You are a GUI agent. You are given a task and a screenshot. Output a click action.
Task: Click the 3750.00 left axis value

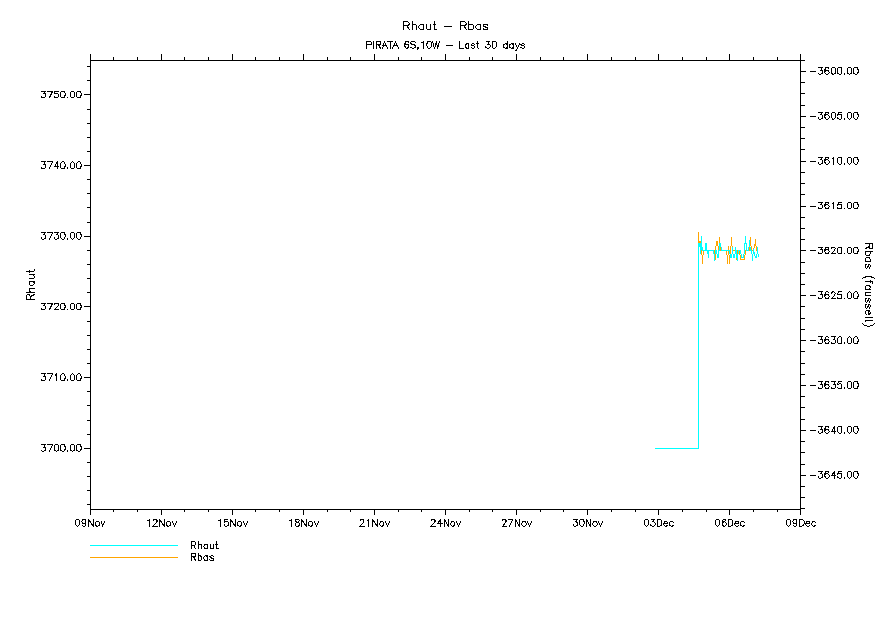[x=60, y=95]
